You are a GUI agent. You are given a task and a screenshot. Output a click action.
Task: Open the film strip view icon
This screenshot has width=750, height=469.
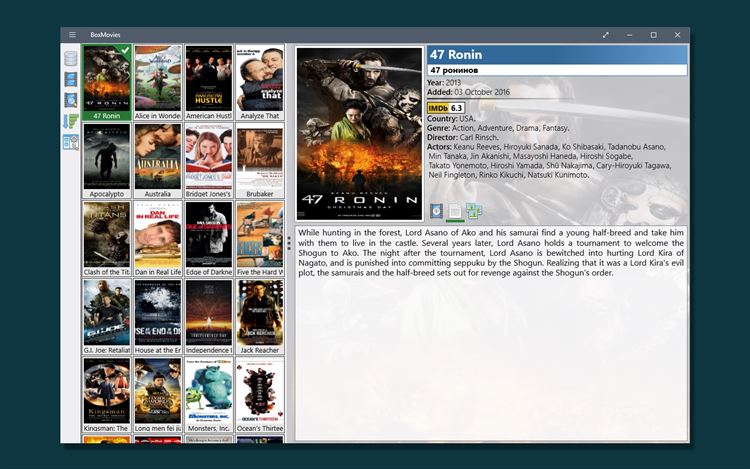click(71, 79)
